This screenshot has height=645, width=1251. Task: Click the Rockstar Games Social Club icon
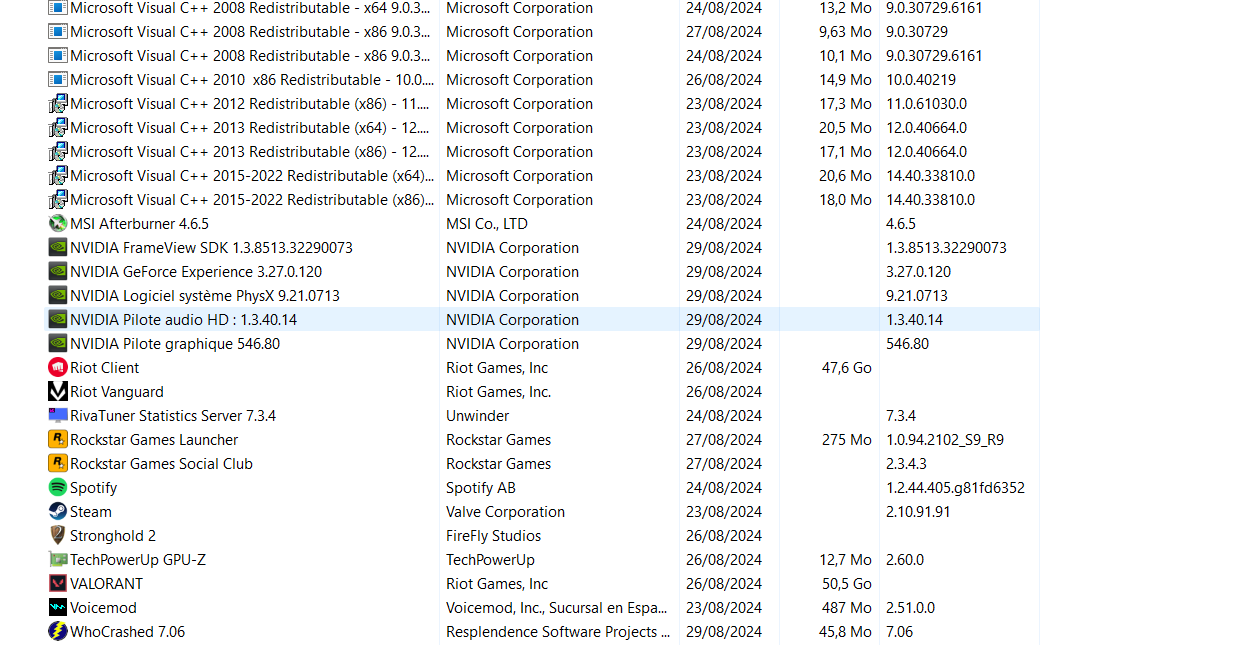(x=58, y=464)
